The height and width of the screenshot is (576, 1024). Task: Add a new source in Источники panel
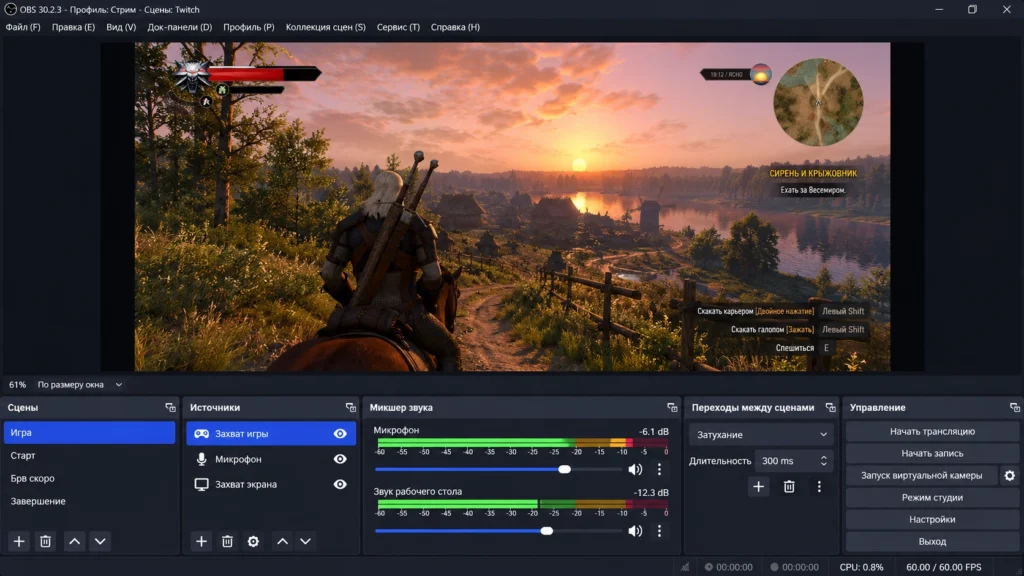click(201, 541)
